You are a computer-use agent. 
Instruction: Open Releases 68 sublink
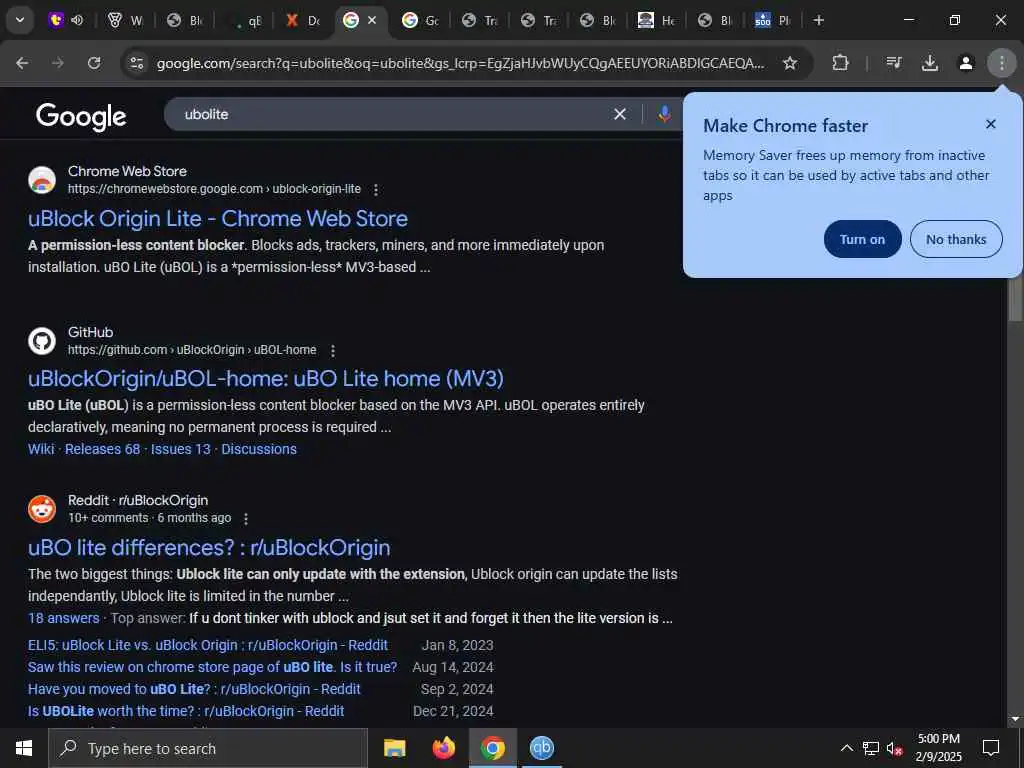103,449
